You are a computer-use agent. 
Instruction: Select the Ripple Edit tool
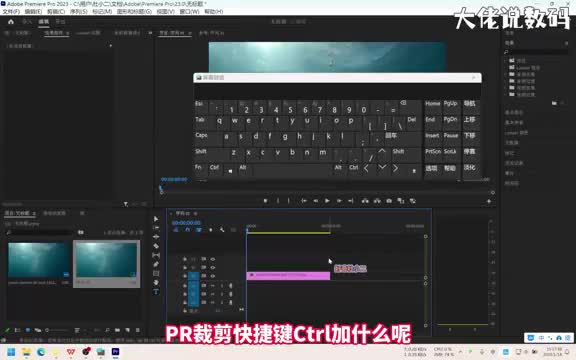(x=156, y=237)
